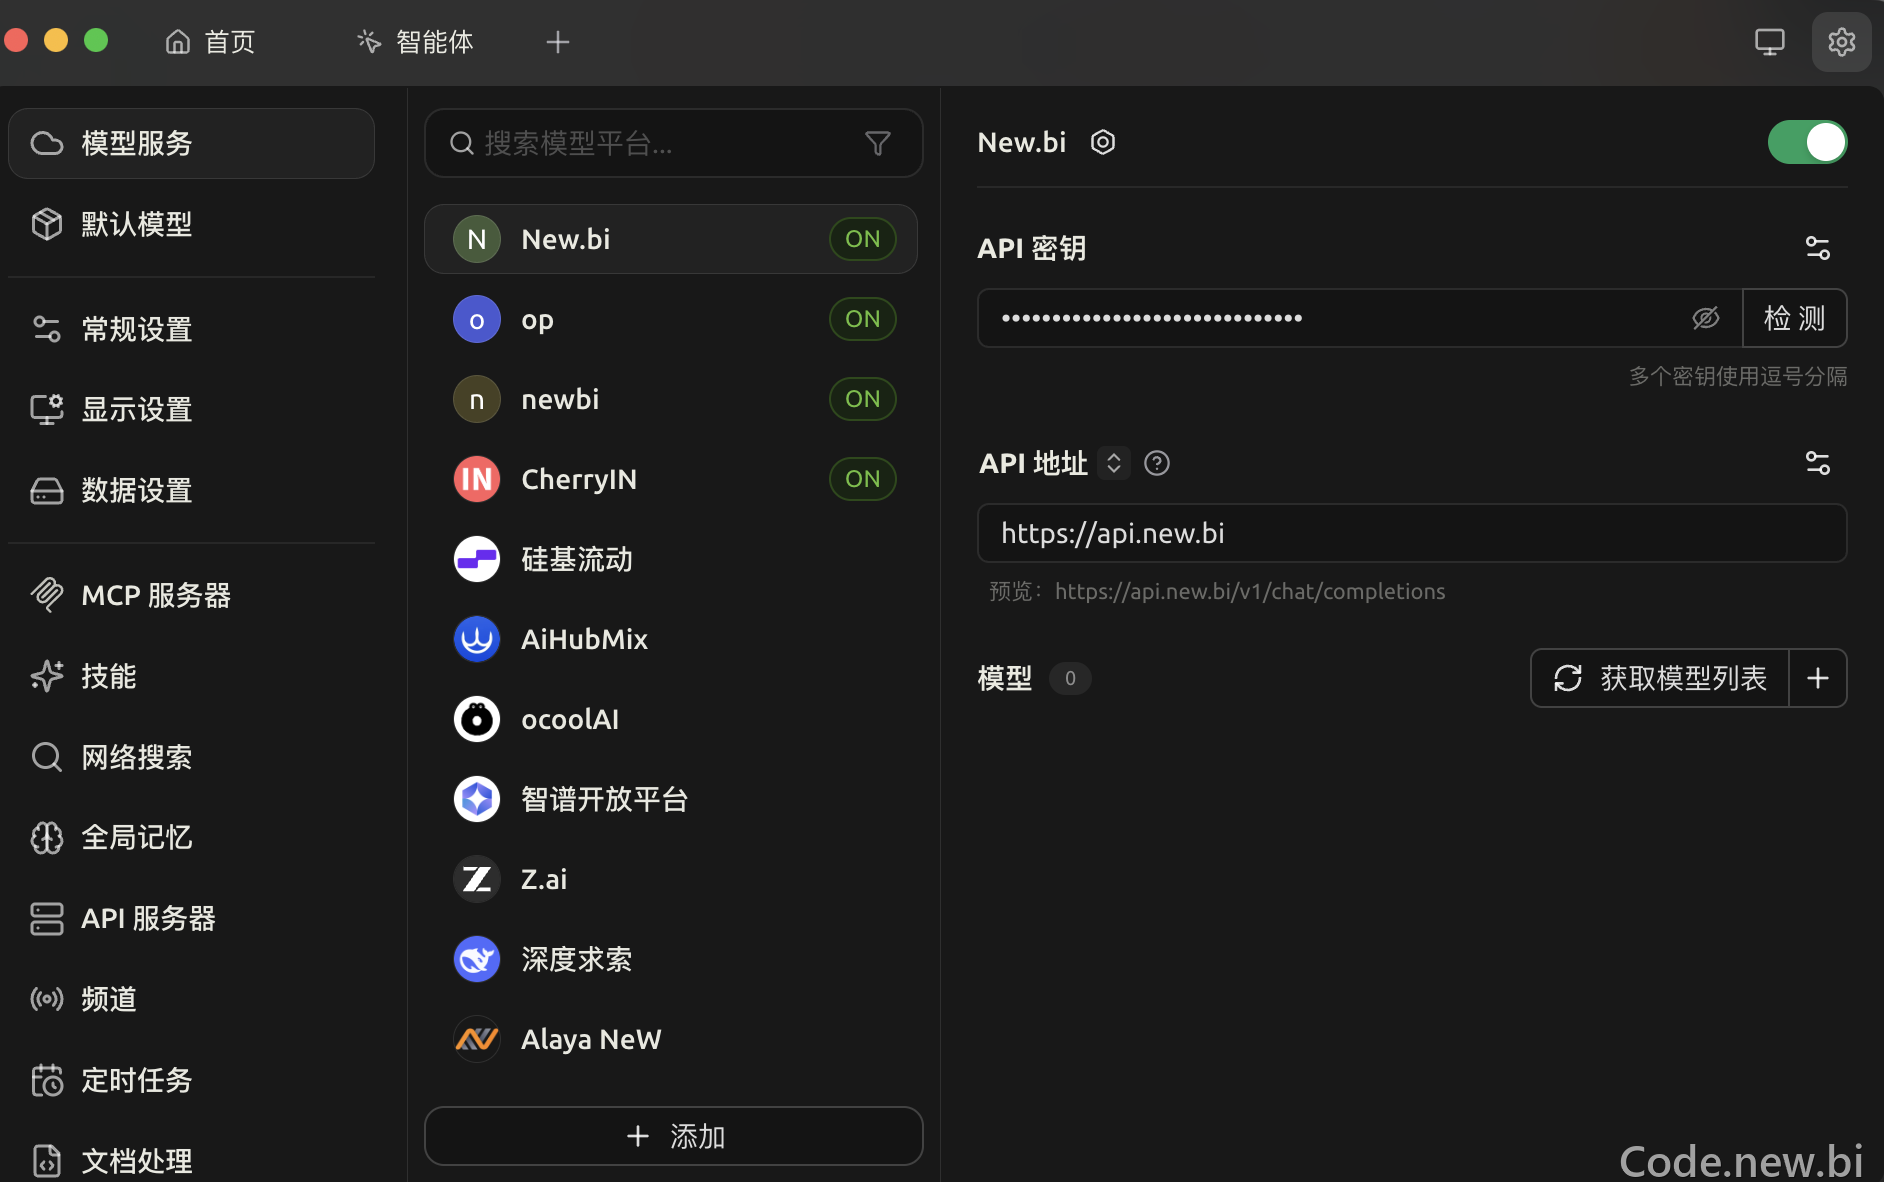Click the plus icon to add model
Viewport: 1884px width, 1182px height.
[1817, 678]
